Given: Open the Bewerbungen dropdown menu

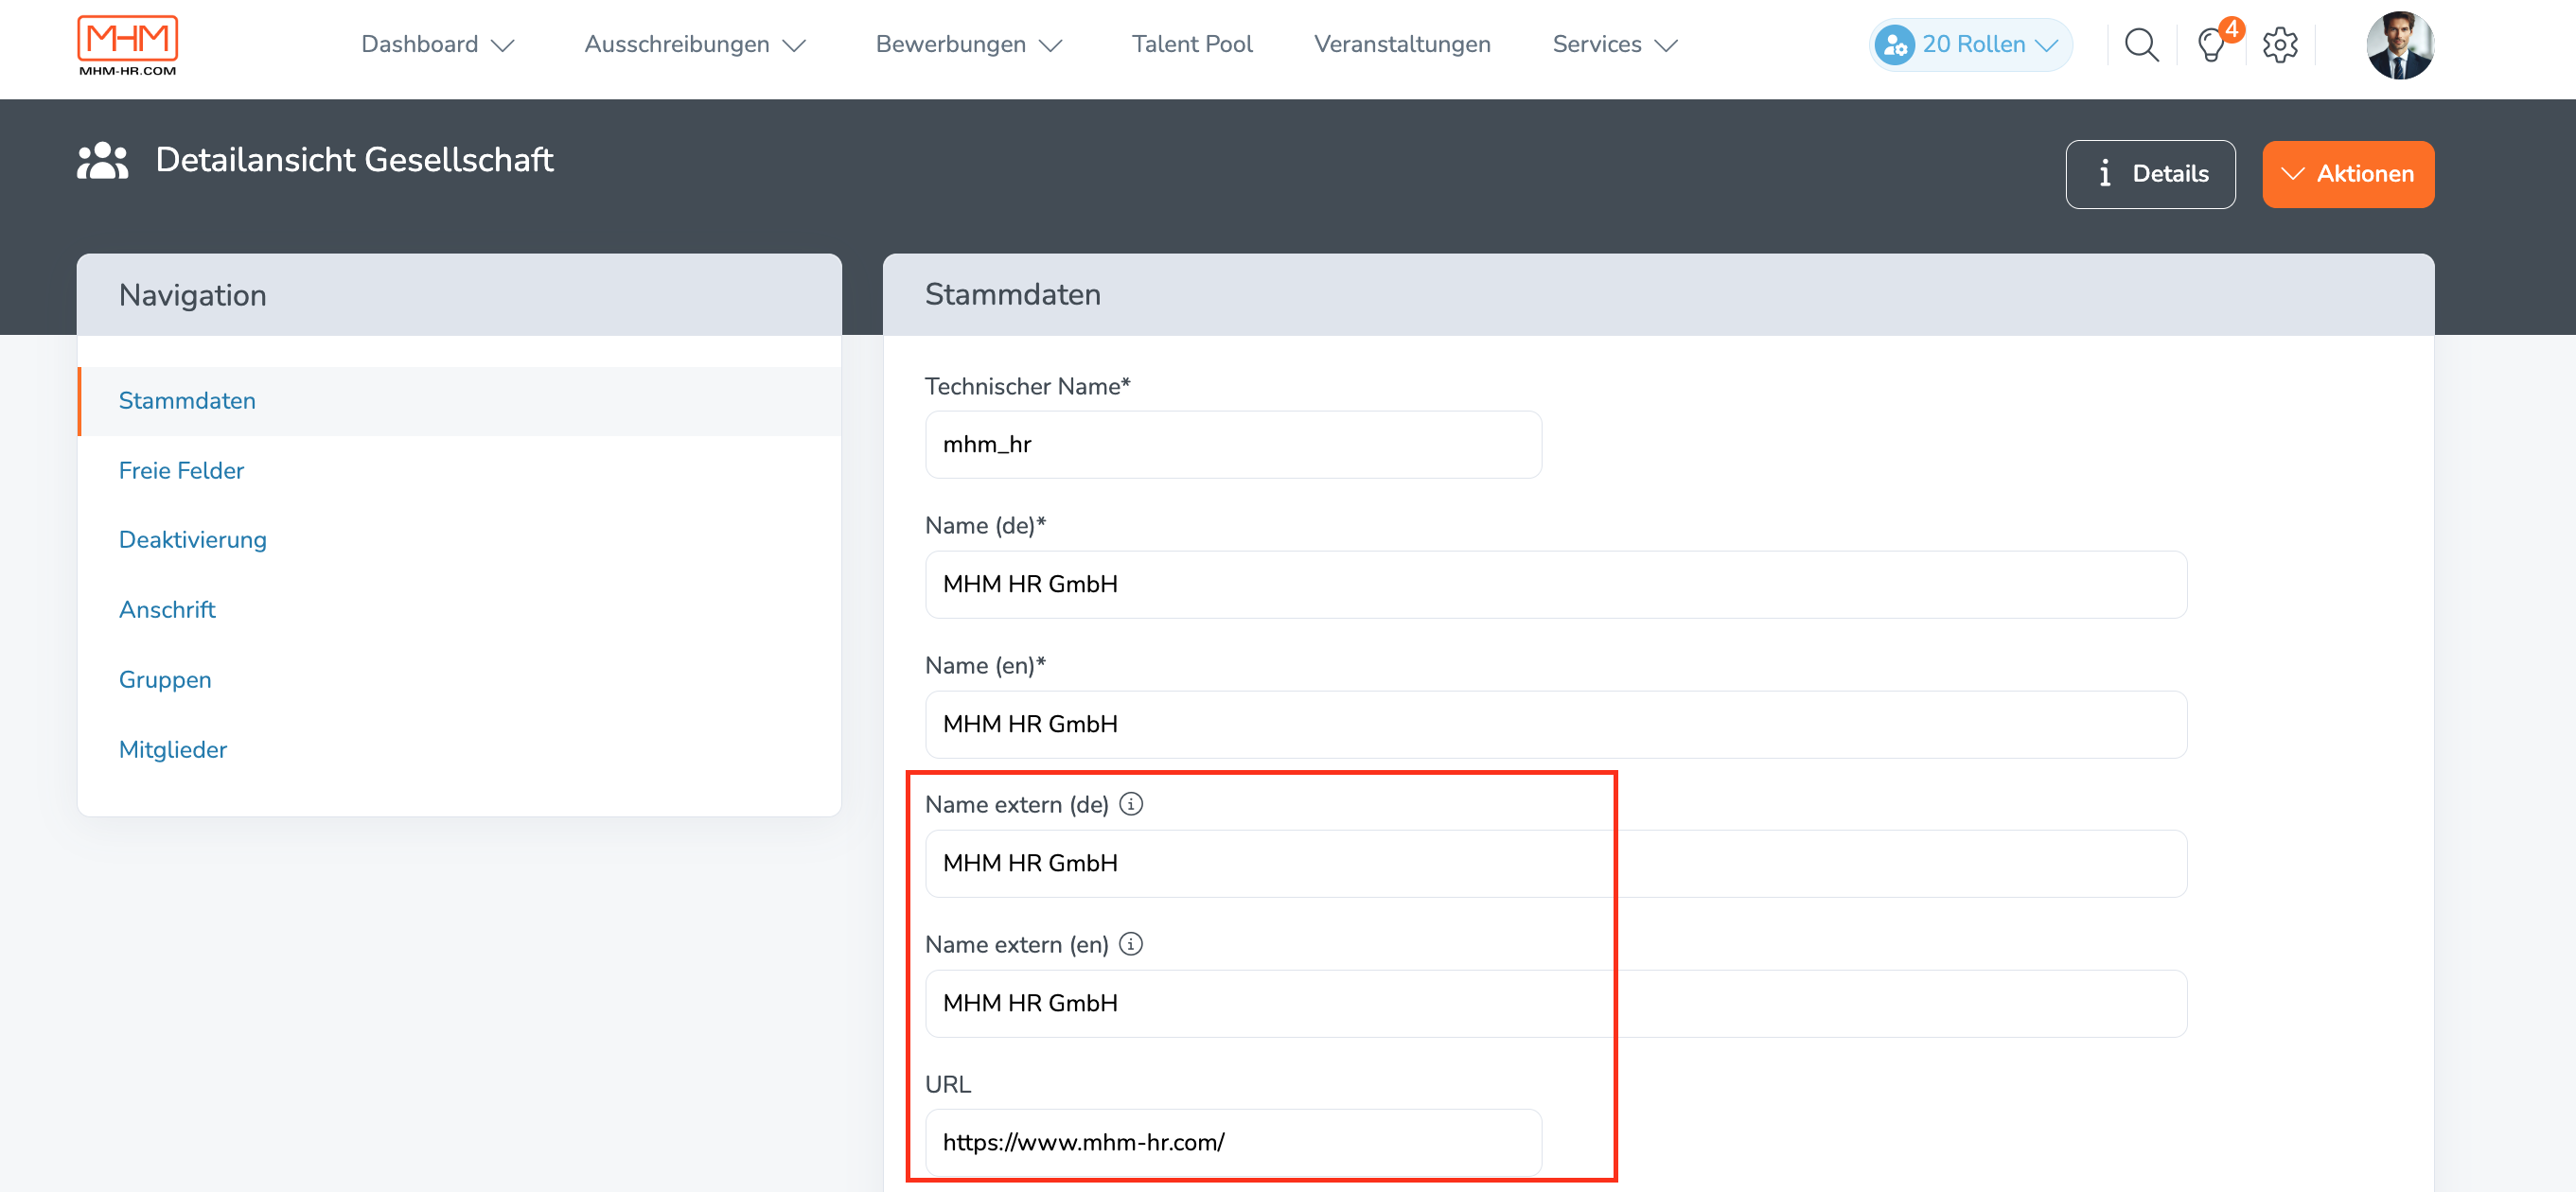Looking at the screenshot, I should [967, 45].
